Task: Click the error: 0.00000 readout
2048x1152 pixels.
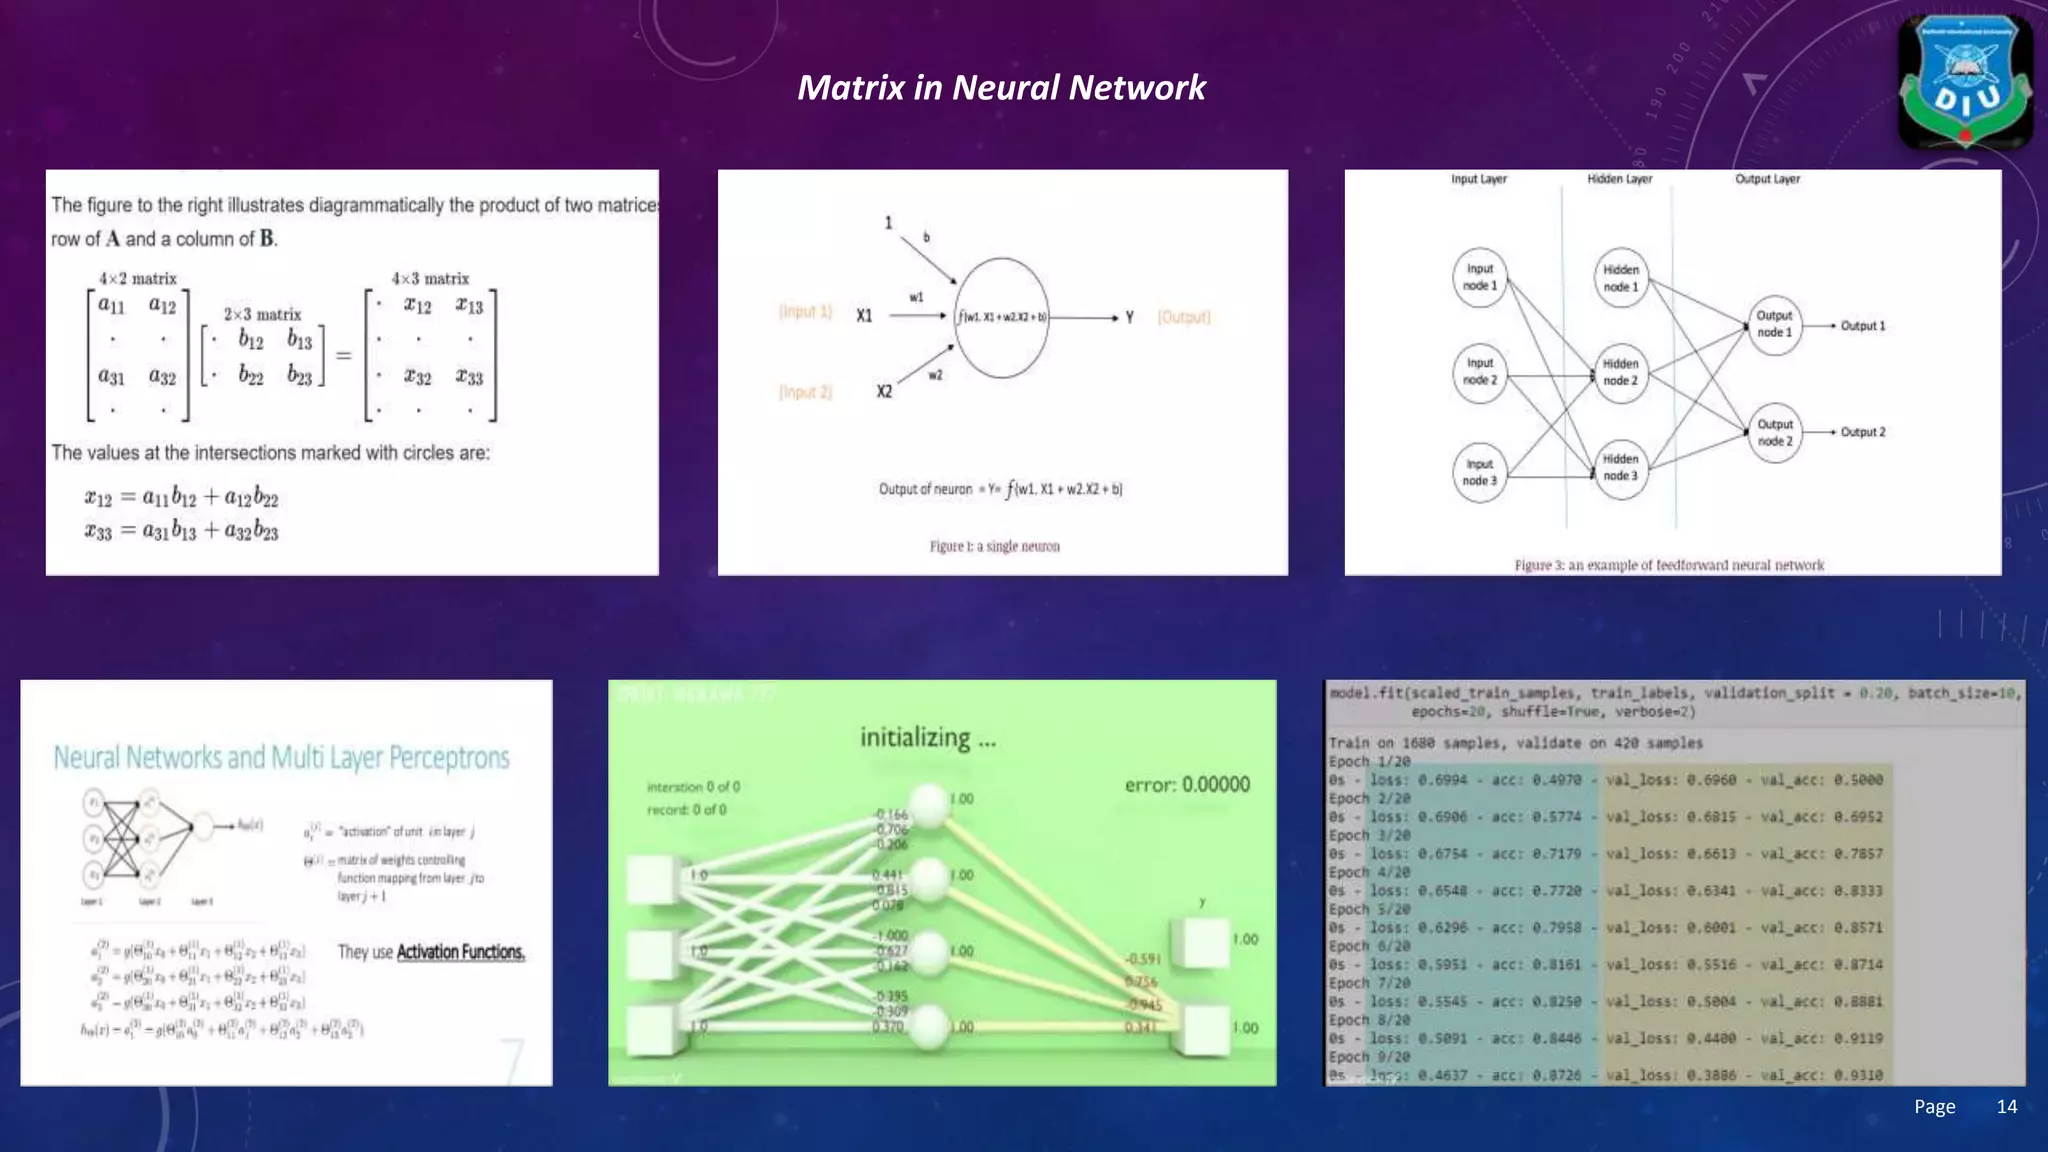Action: coord(1187,785)
